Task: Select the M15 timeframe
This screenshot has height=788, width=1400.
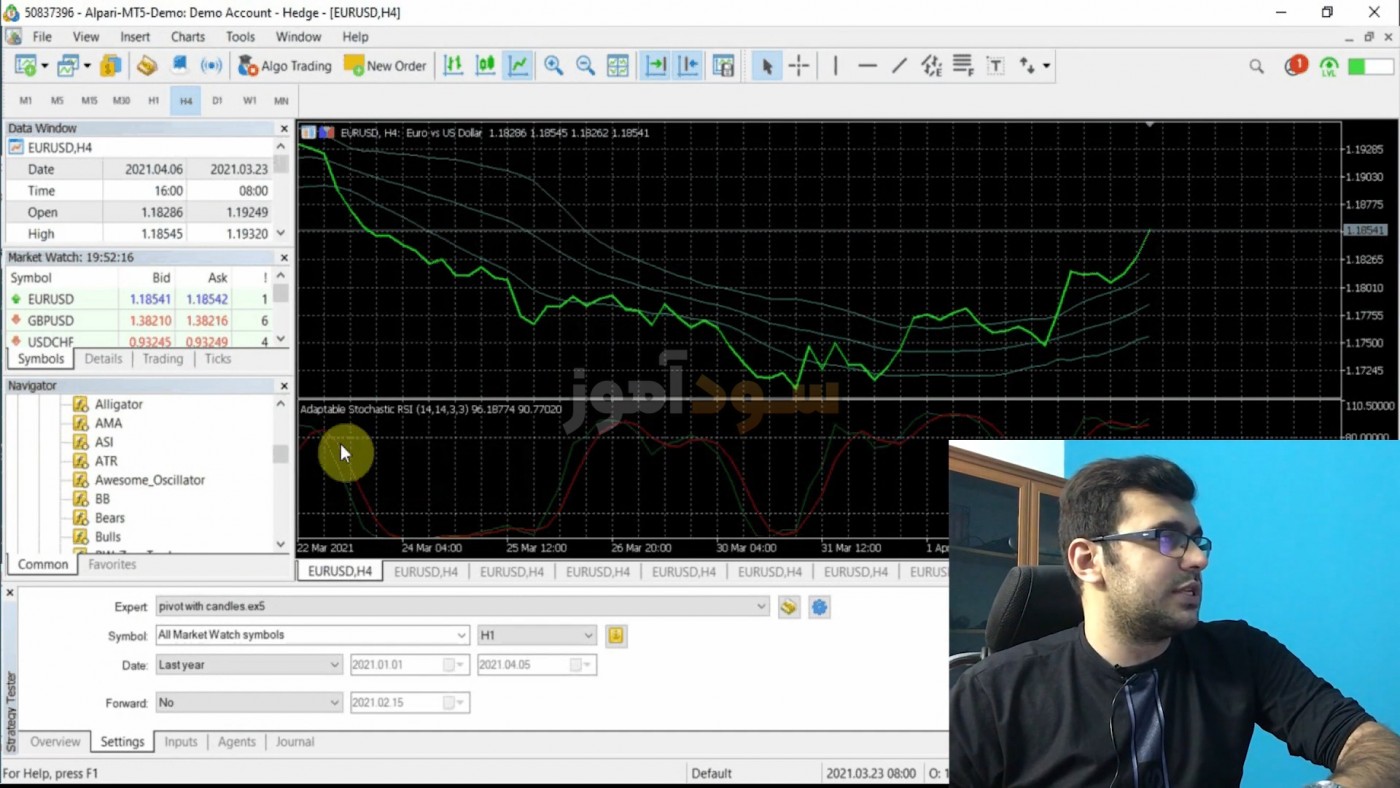Action: tap(89, 101)
